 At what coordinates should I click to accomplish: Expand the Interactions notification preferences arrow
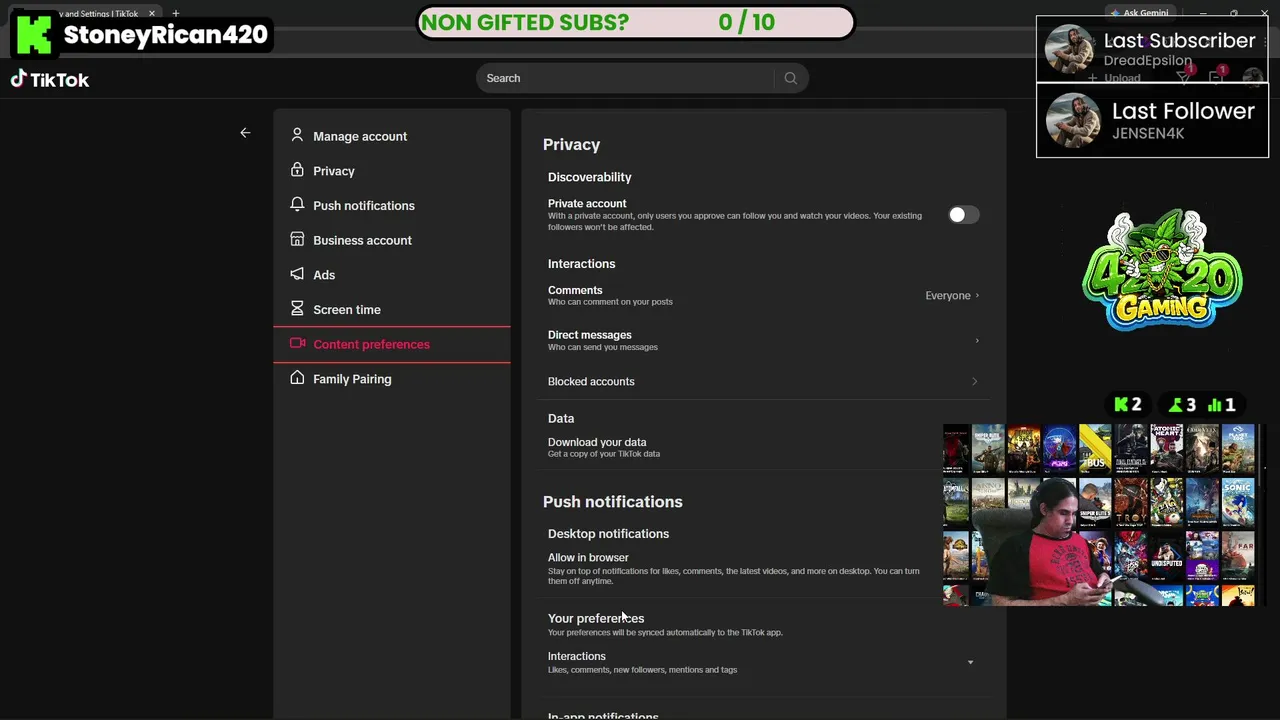[970, 662]
